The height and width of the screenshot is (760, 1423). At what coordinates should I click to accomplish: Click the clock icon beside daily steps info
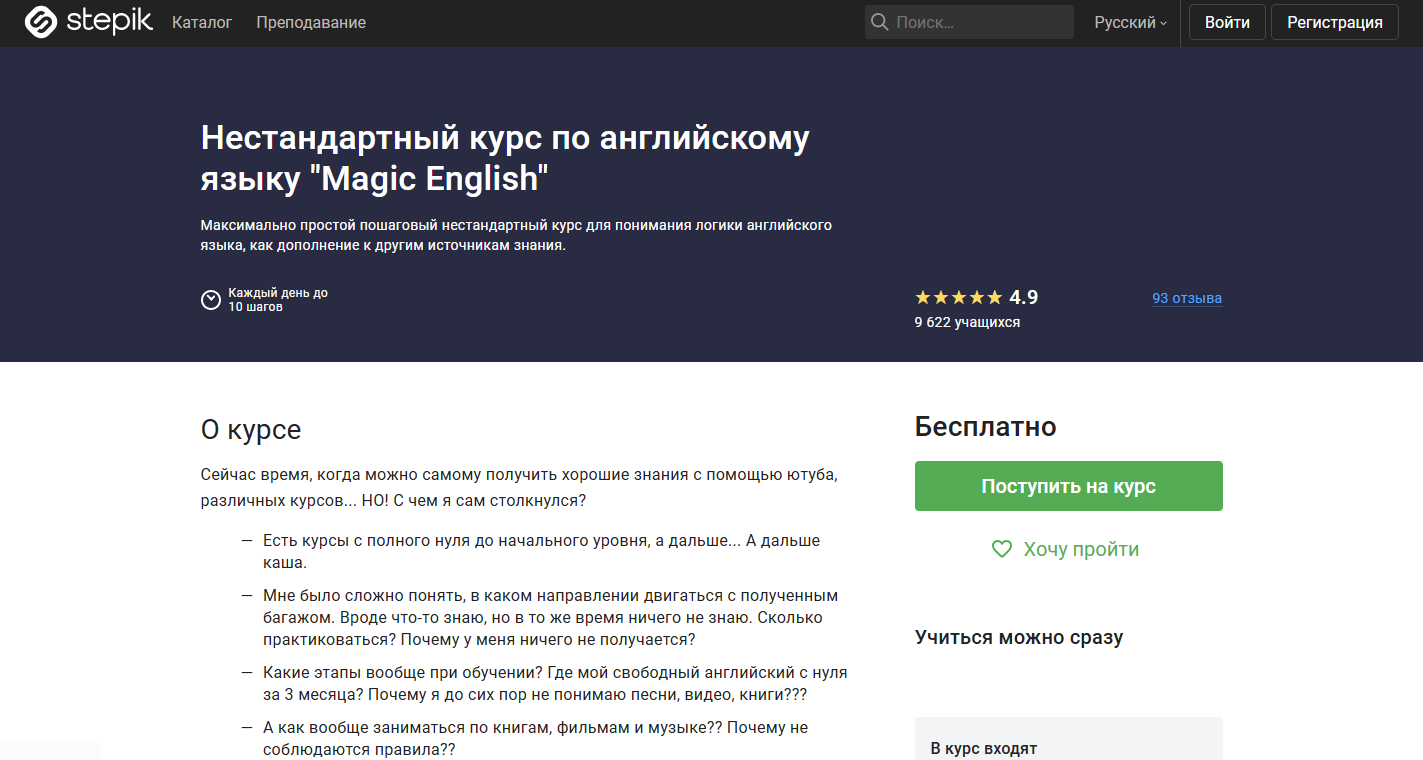tap(210, 299)
